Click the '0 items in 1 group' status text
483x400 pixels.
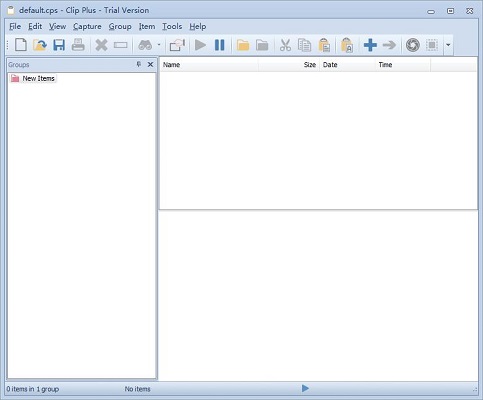click(x=33, y=389)
